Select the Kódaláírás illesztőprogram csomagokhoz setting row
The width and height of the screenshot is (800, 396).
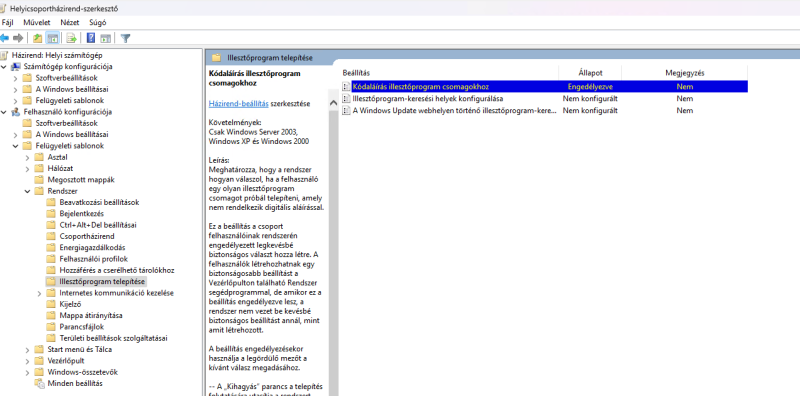pos(545,87)
